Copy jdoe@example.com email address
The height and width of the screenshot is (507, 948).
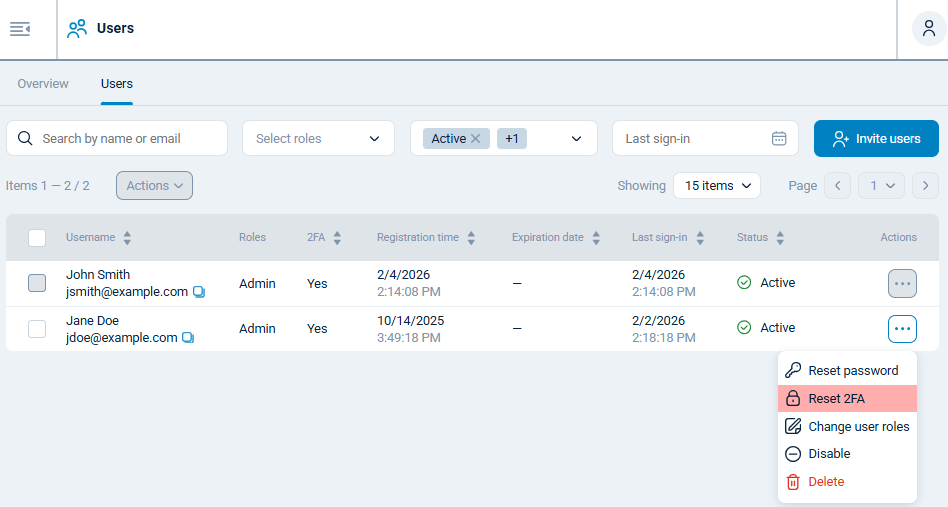point(188,338)
